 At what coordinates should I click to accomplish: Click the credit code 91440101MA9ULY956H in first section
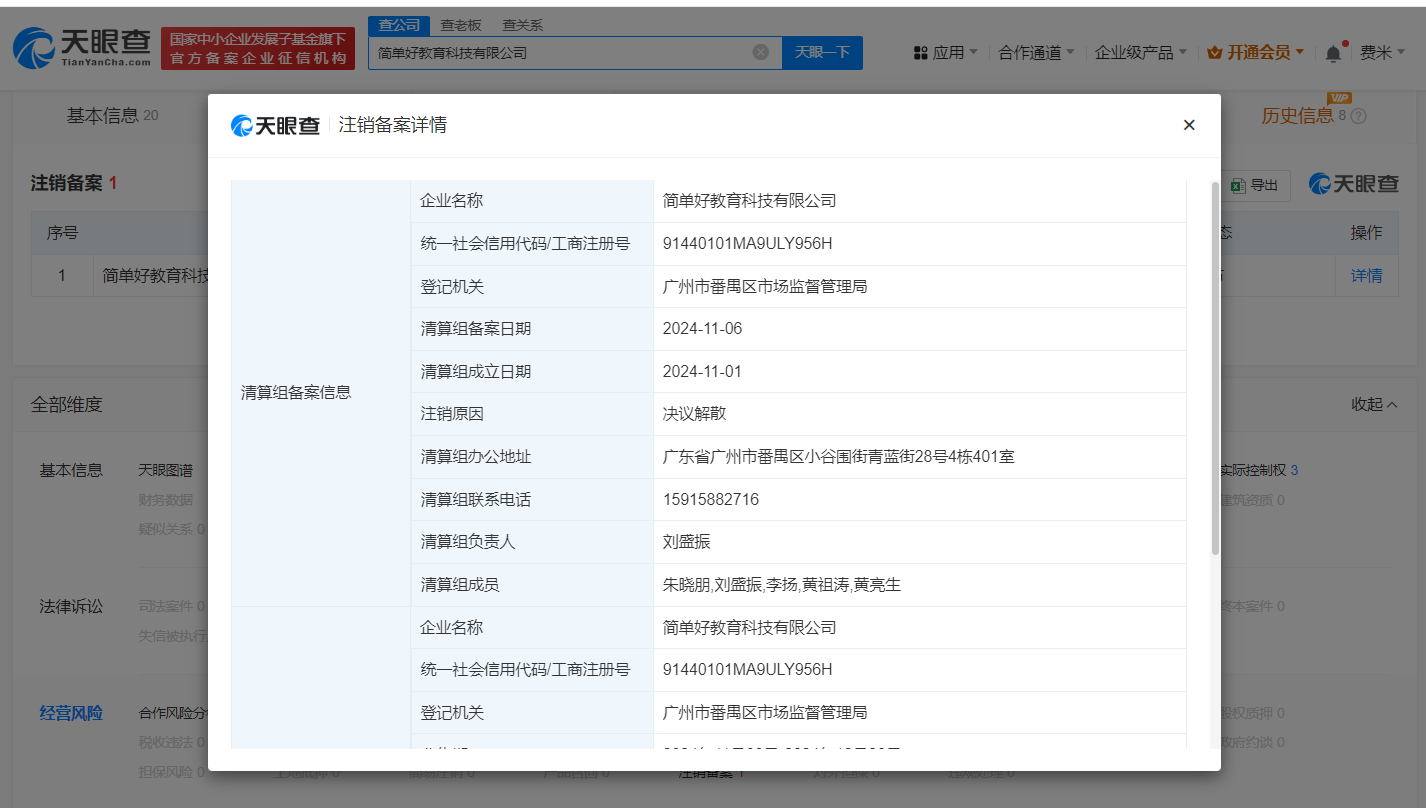tap(747, 243)
